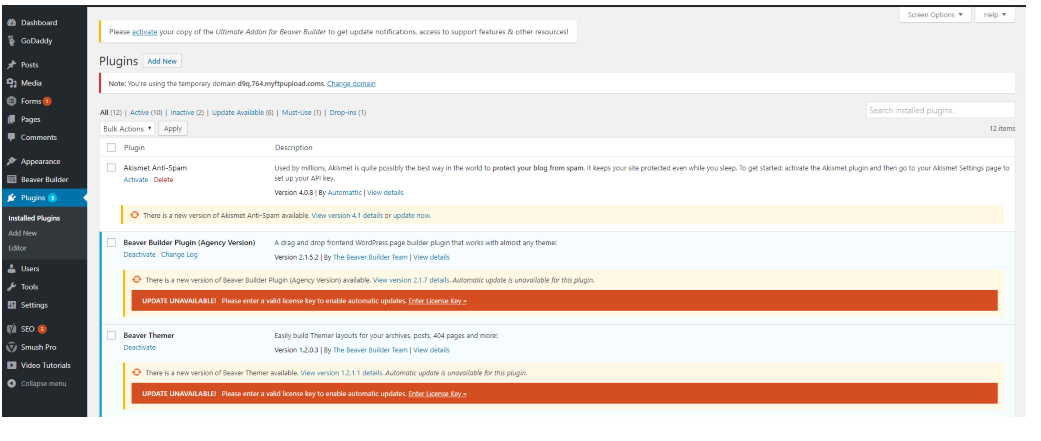
Task: Check the Akismet Anti-Spam checkbox
Action: pos(112,168)
